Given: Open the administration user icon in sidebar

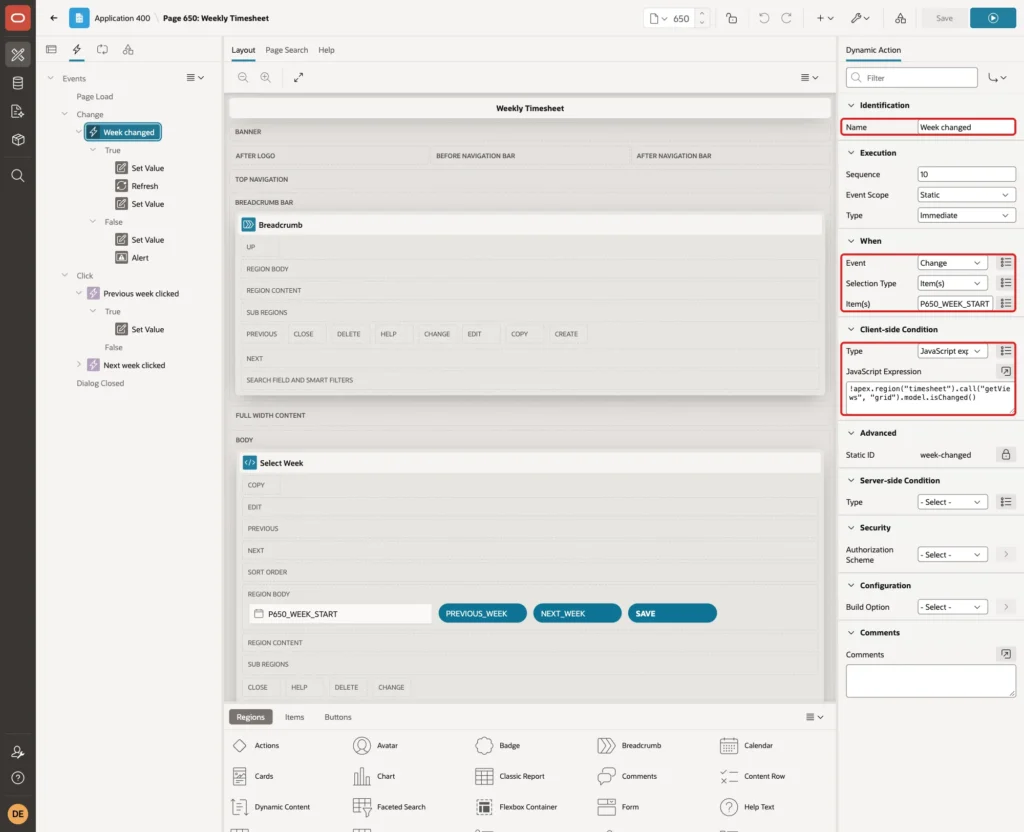Looking at the screenshot, I should pos(18,752).
